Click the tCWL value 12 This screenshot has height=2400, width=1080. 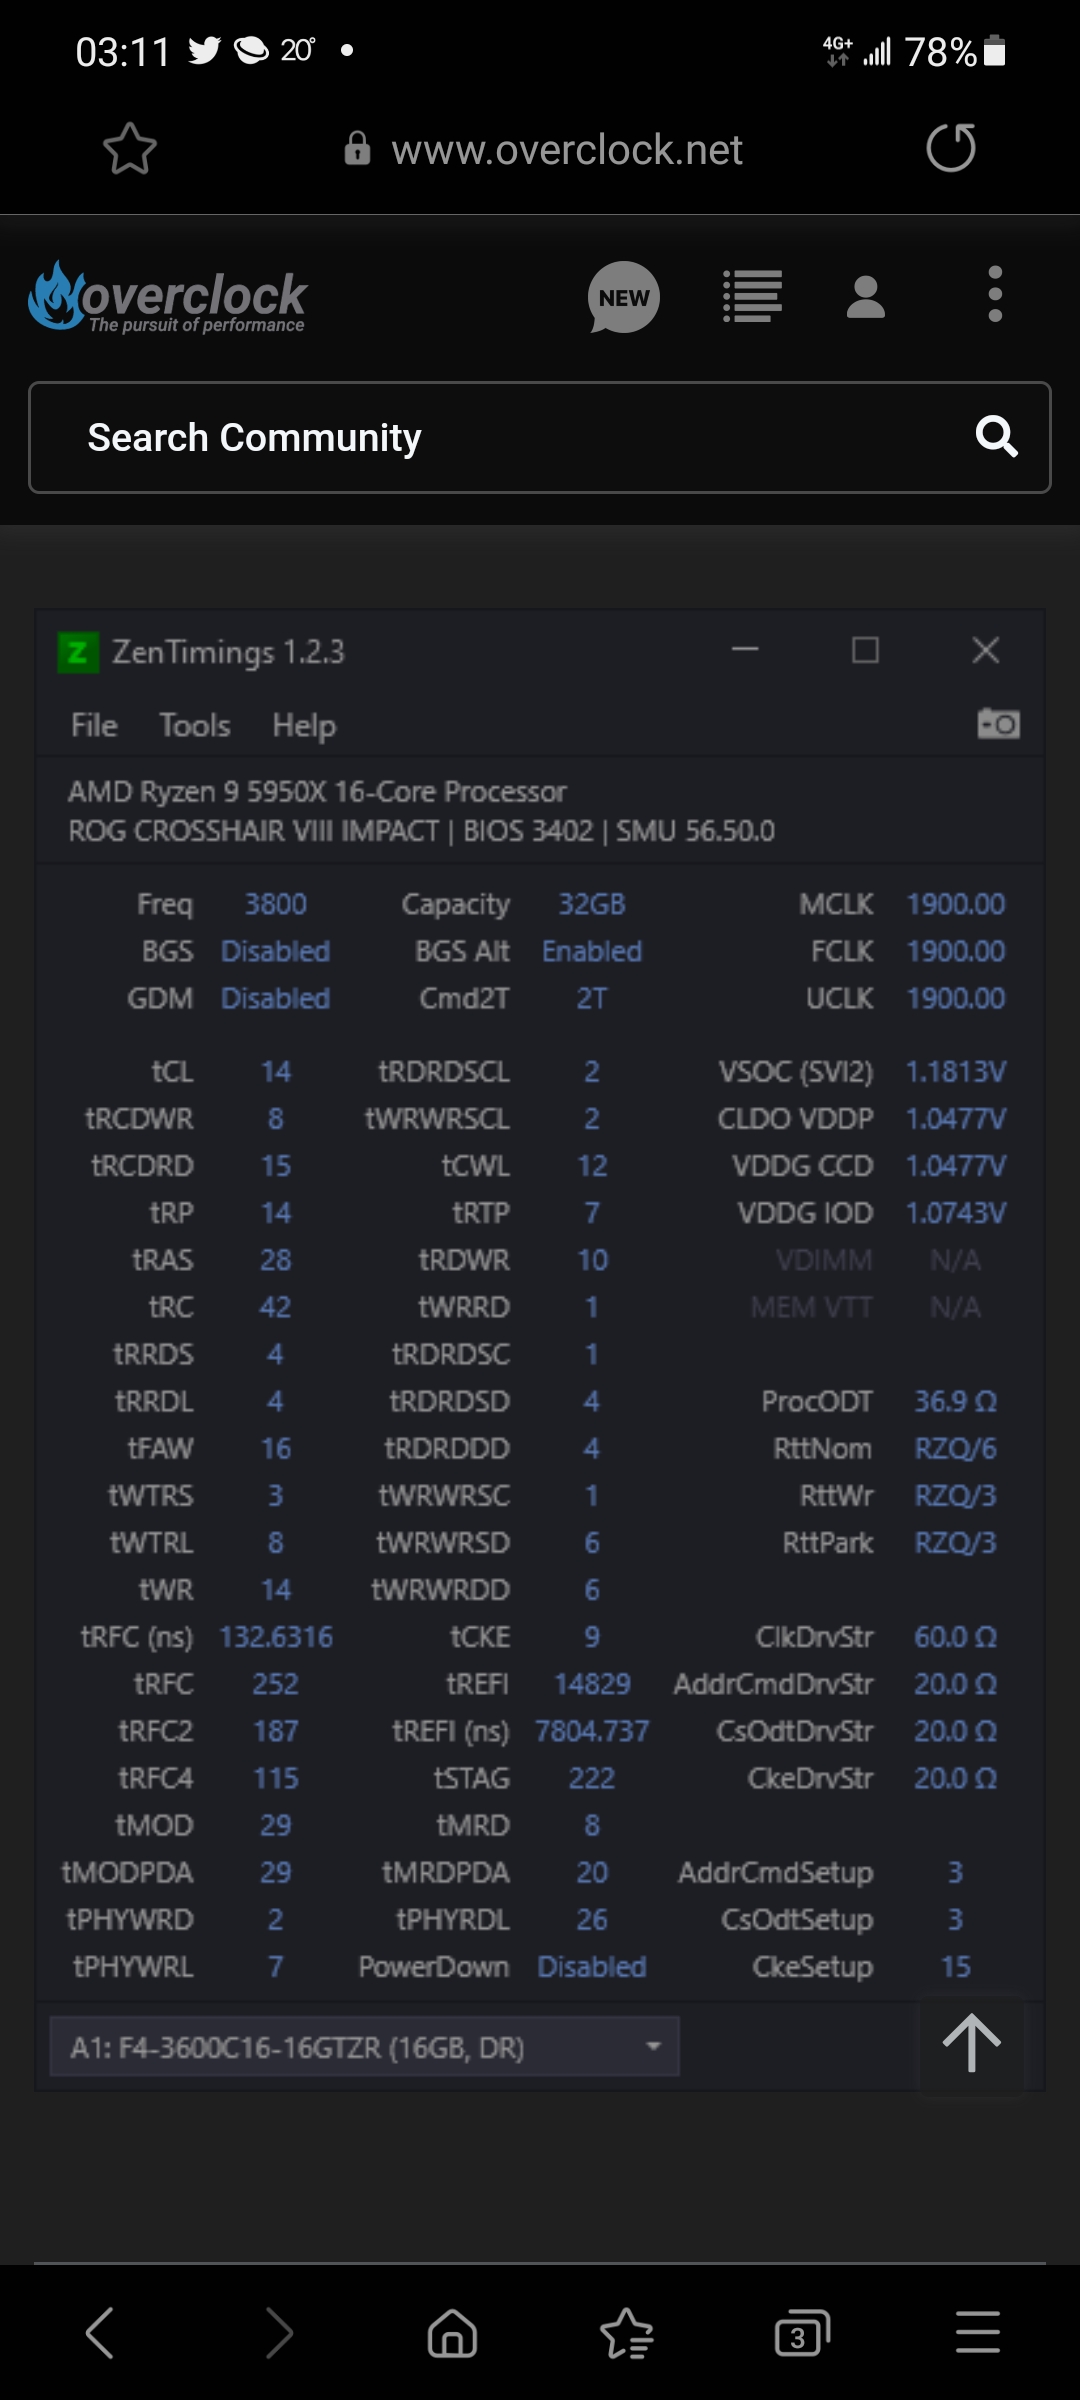point(592,1166)
